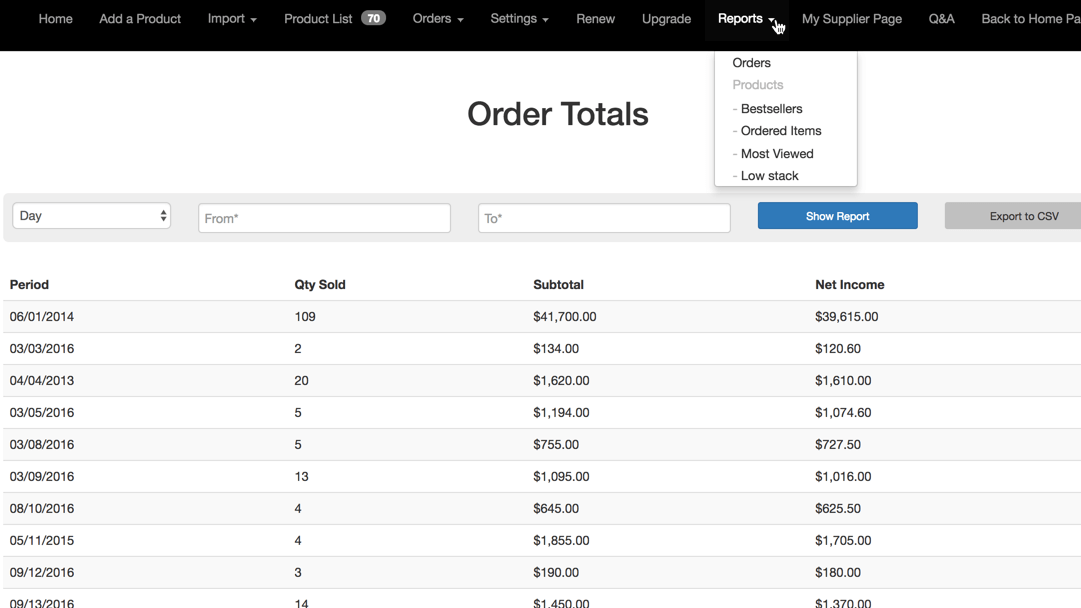Open the Day period selector

[91, 216]
